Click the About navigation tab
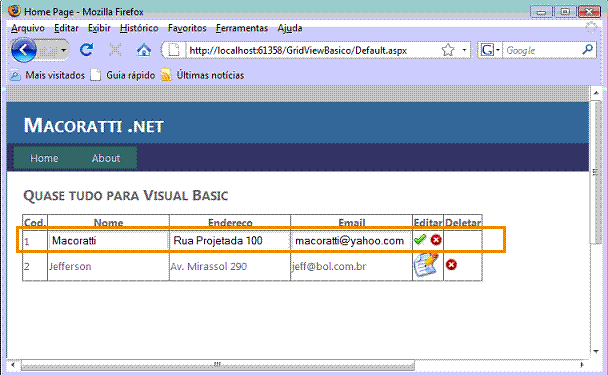This screenshot has height=375, width=608. point(106,158)
